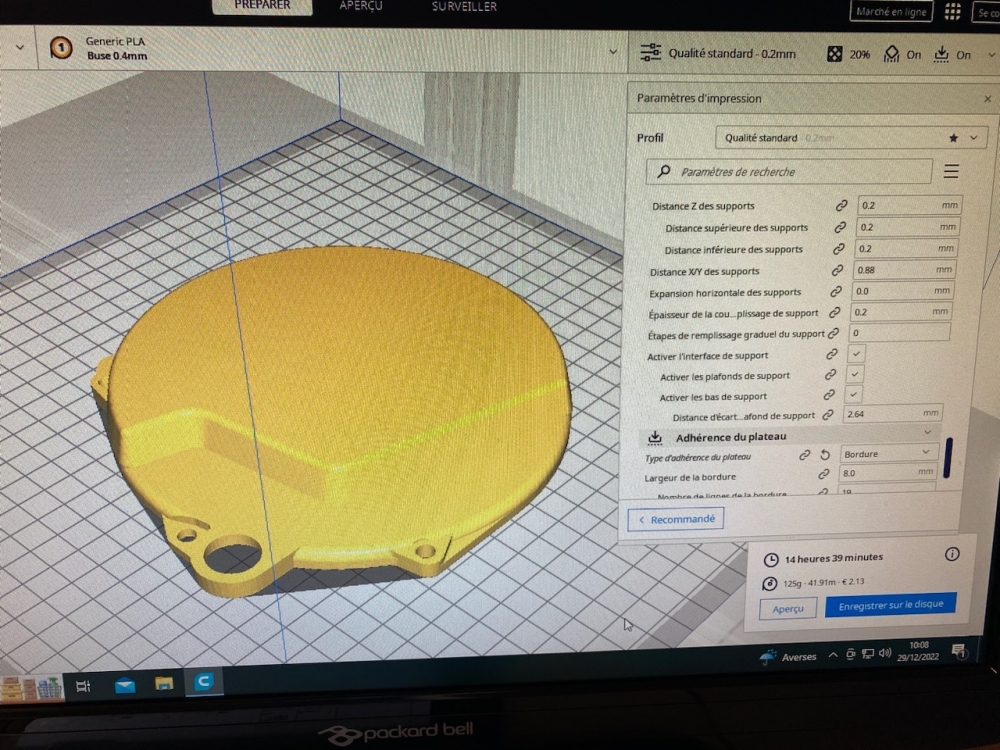The height and width of the screenshot is (750, 1000).
Task: Toggle Activer les bas de support checkbox
Action: tap(854, 395)
